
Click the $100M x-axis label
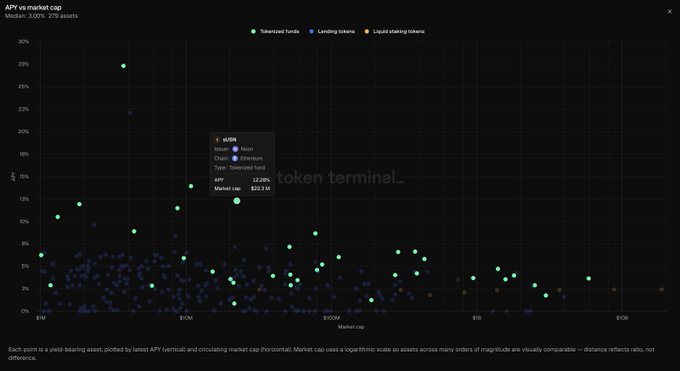coord(331,318)
